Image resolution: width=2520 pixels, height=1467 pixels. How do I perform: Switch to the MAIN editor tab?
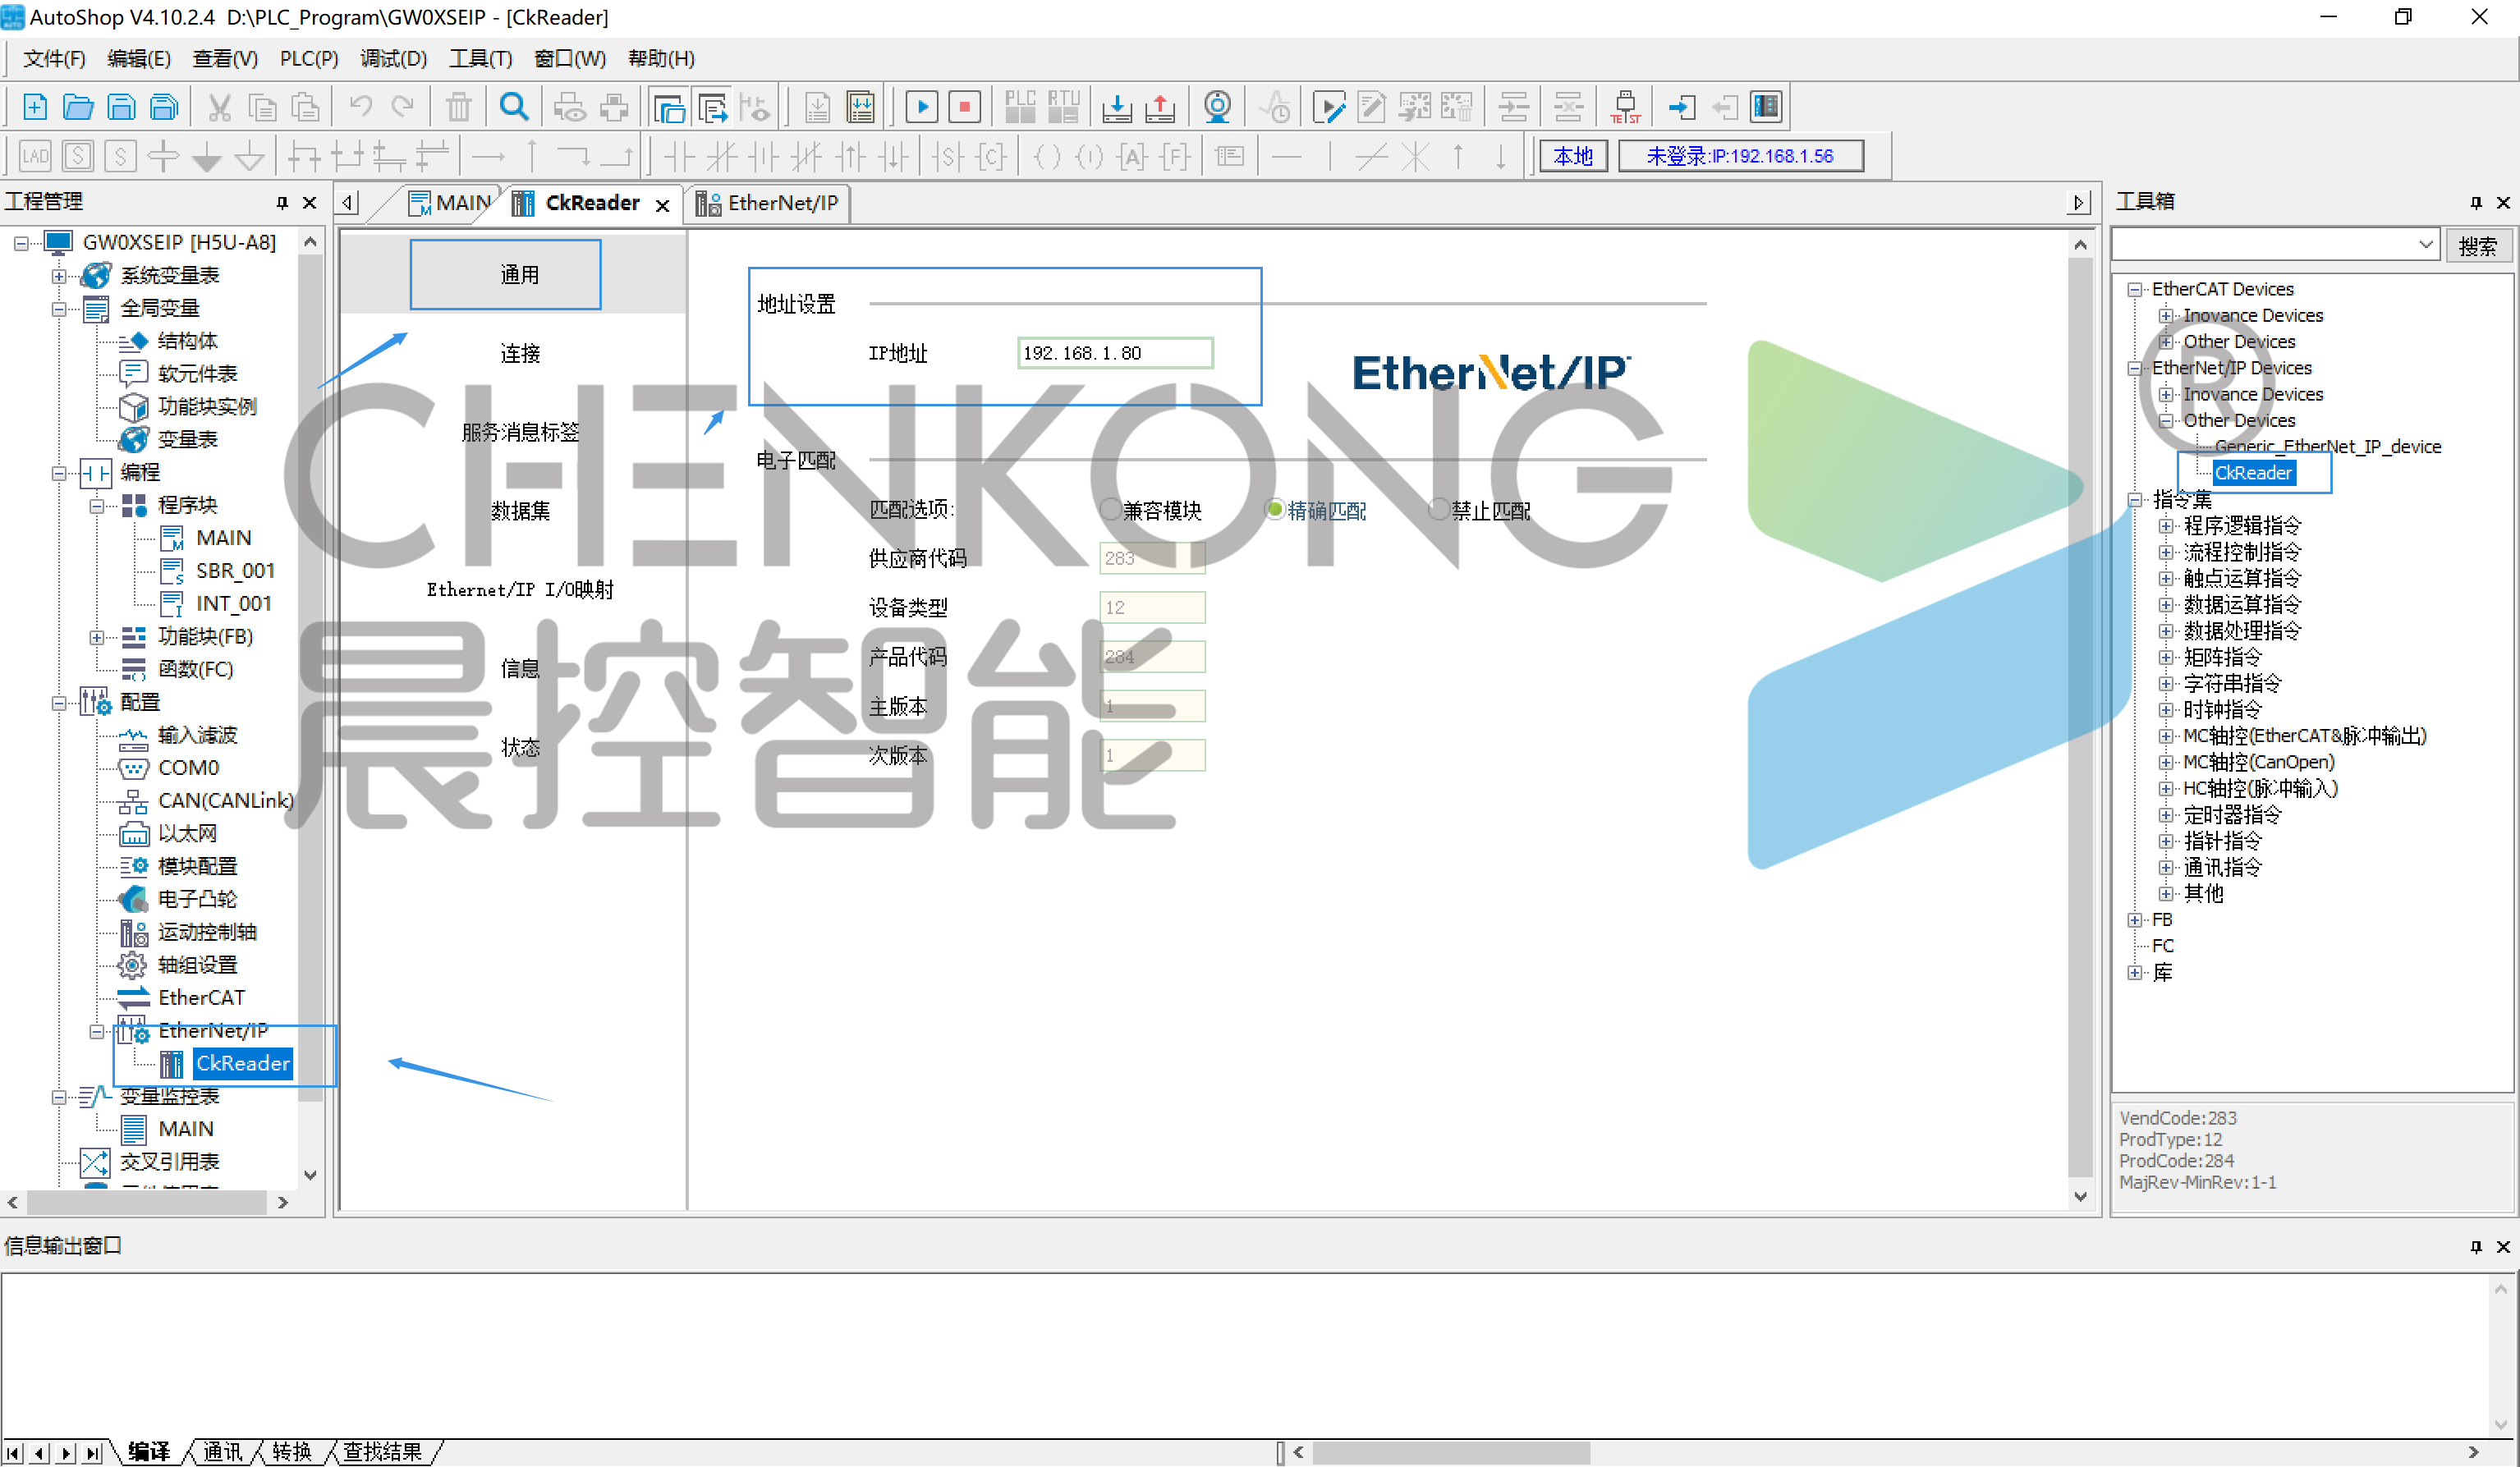pyautogui.click(x=450, y=203)
